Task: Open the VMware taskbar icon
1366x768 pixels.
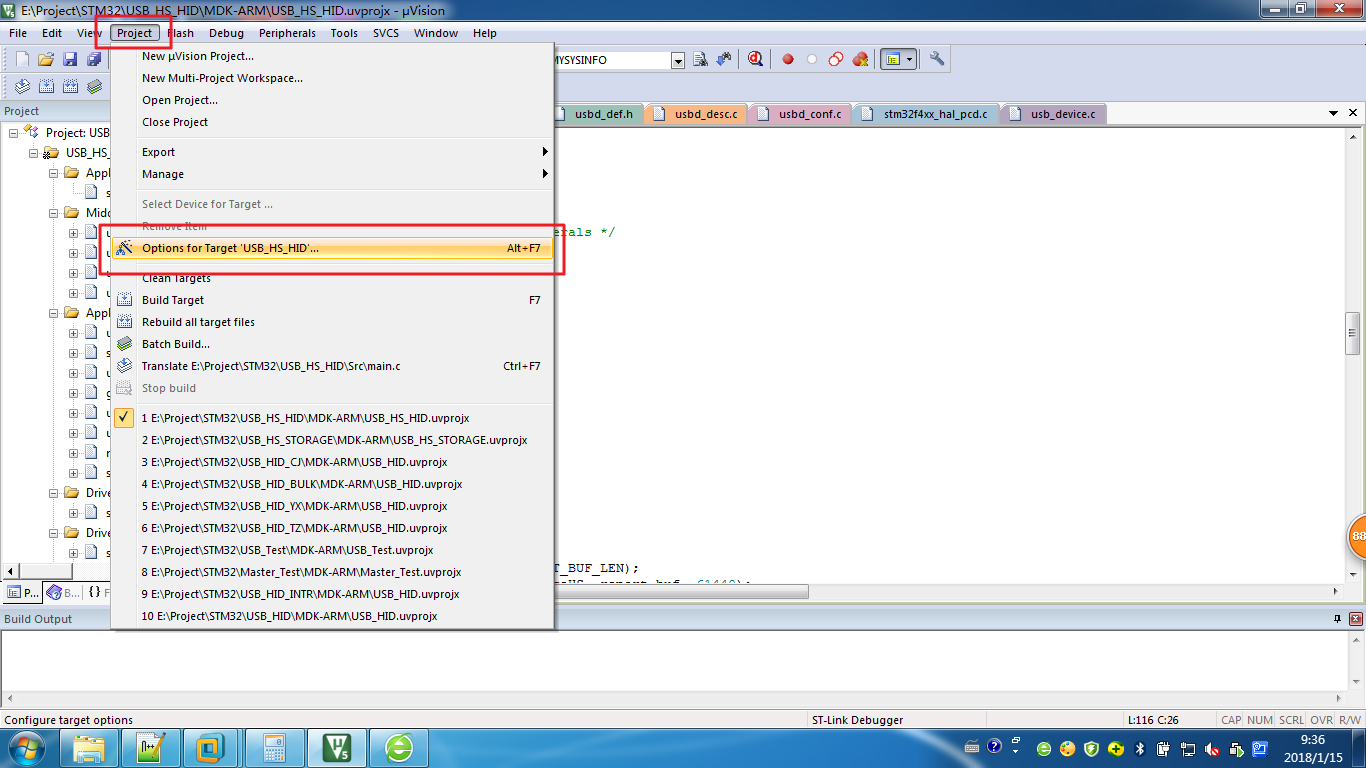Action: (211, 748)
